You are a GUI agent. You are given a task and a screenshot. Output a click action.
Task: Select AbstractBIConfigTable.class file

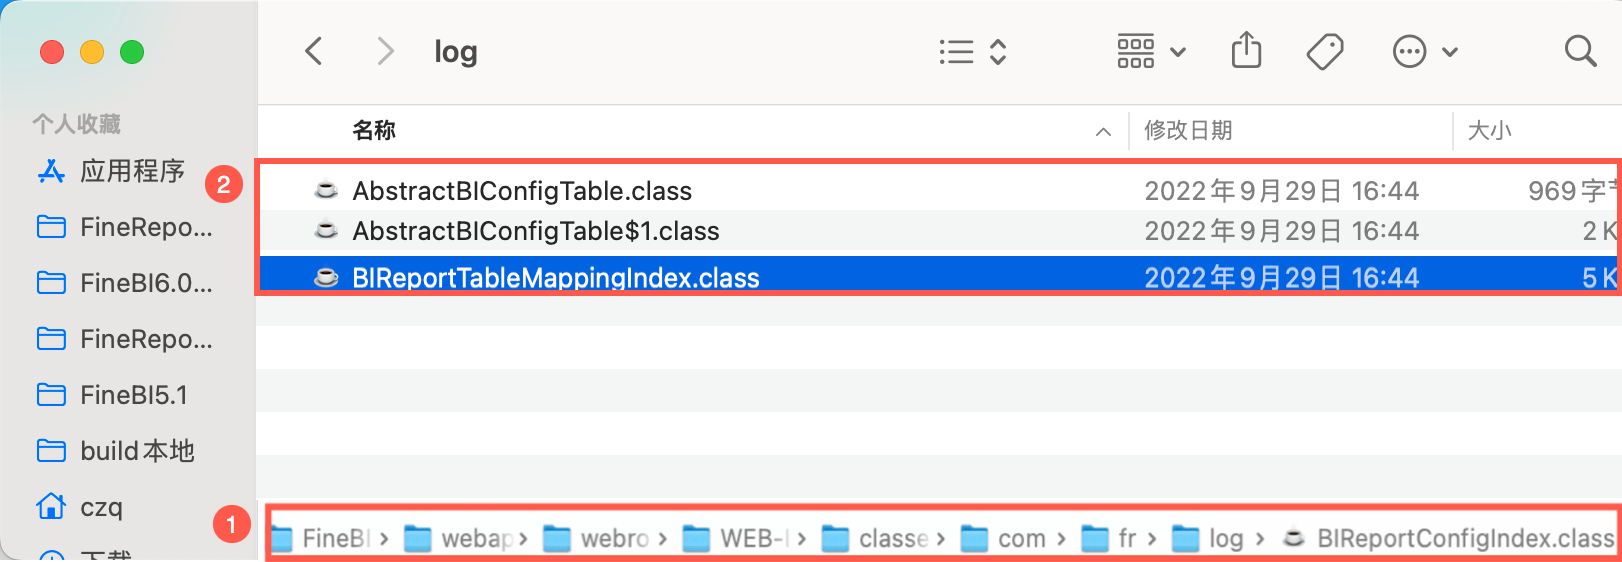(x=522, y=191)
